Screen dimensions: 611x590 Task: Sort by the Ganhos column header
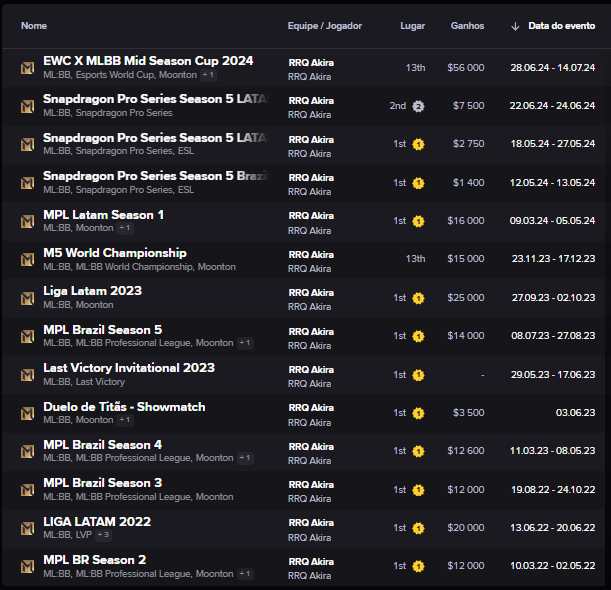tap(467, 26)
